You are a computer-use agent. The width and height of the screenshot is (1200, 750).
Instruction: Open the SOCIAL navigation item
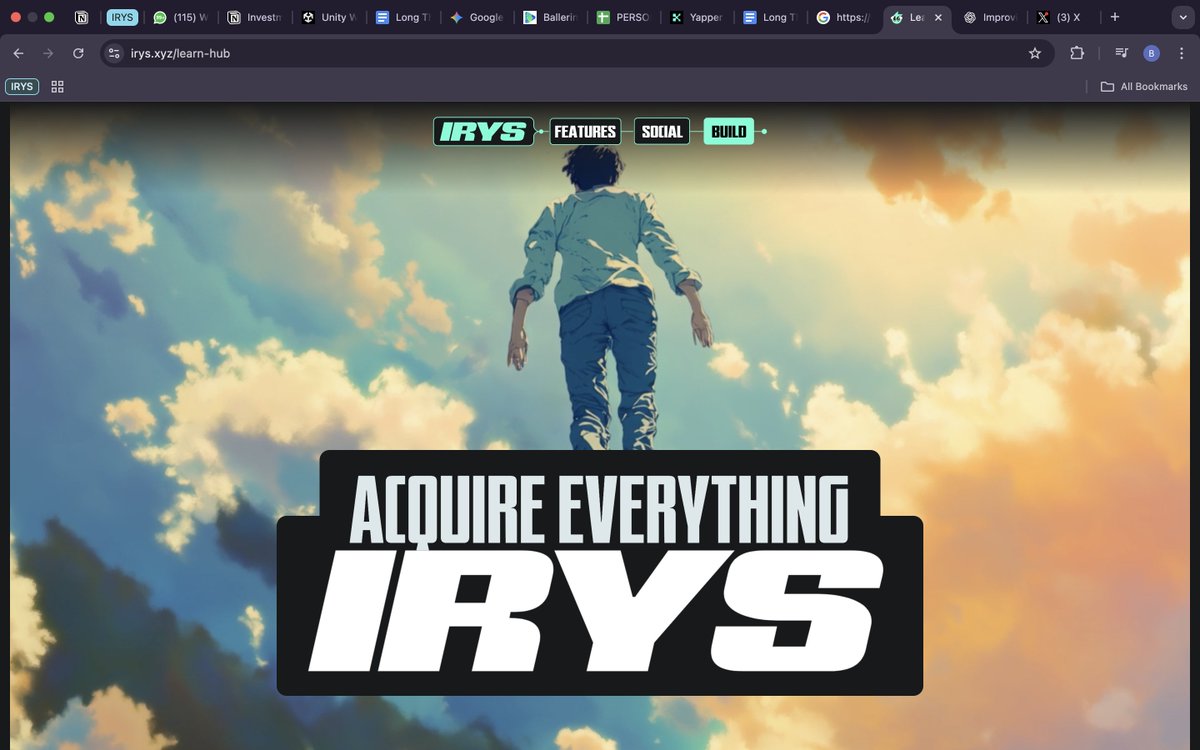662,131
